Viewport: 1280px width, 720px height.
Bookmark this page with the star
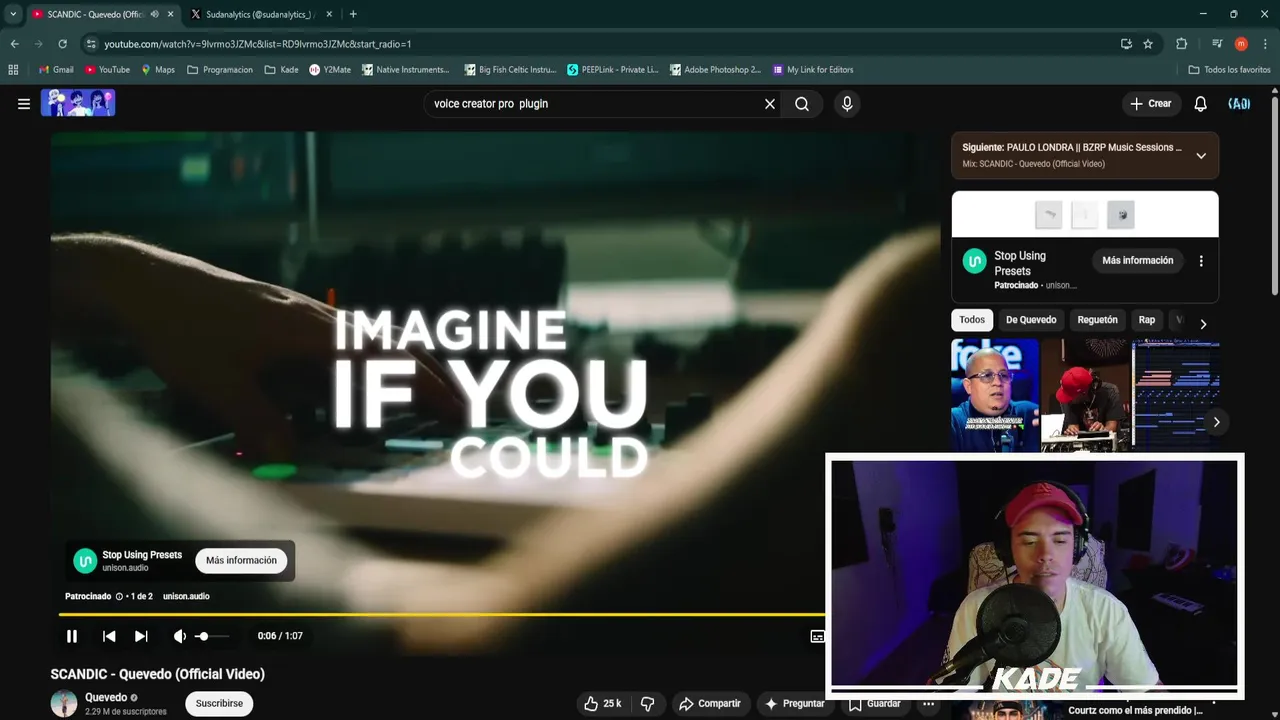pyautogui.click(x=1148, y=44)
